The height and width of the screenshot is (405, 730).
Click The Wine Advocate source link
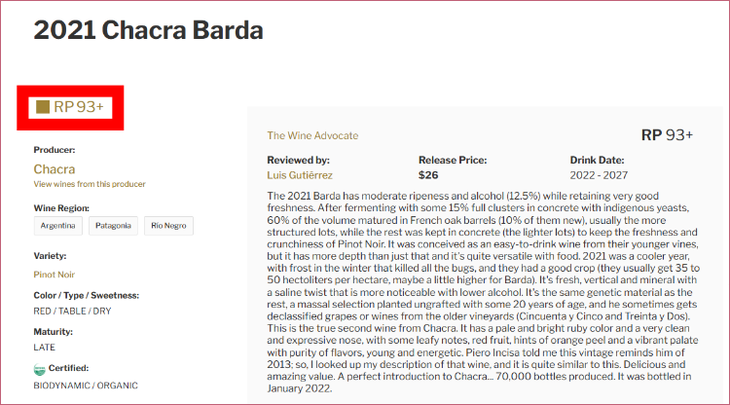coord(312,136)
